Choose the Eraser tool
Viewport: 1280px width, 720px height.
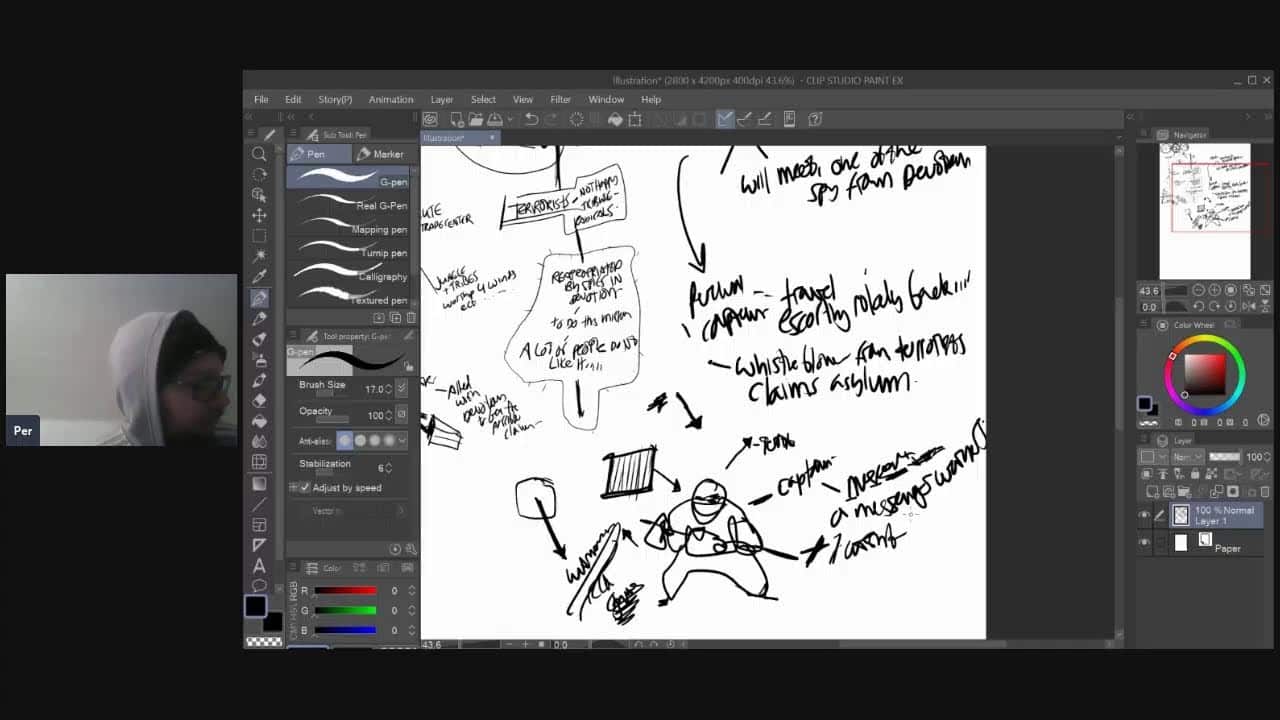click(x=259, y=400)
